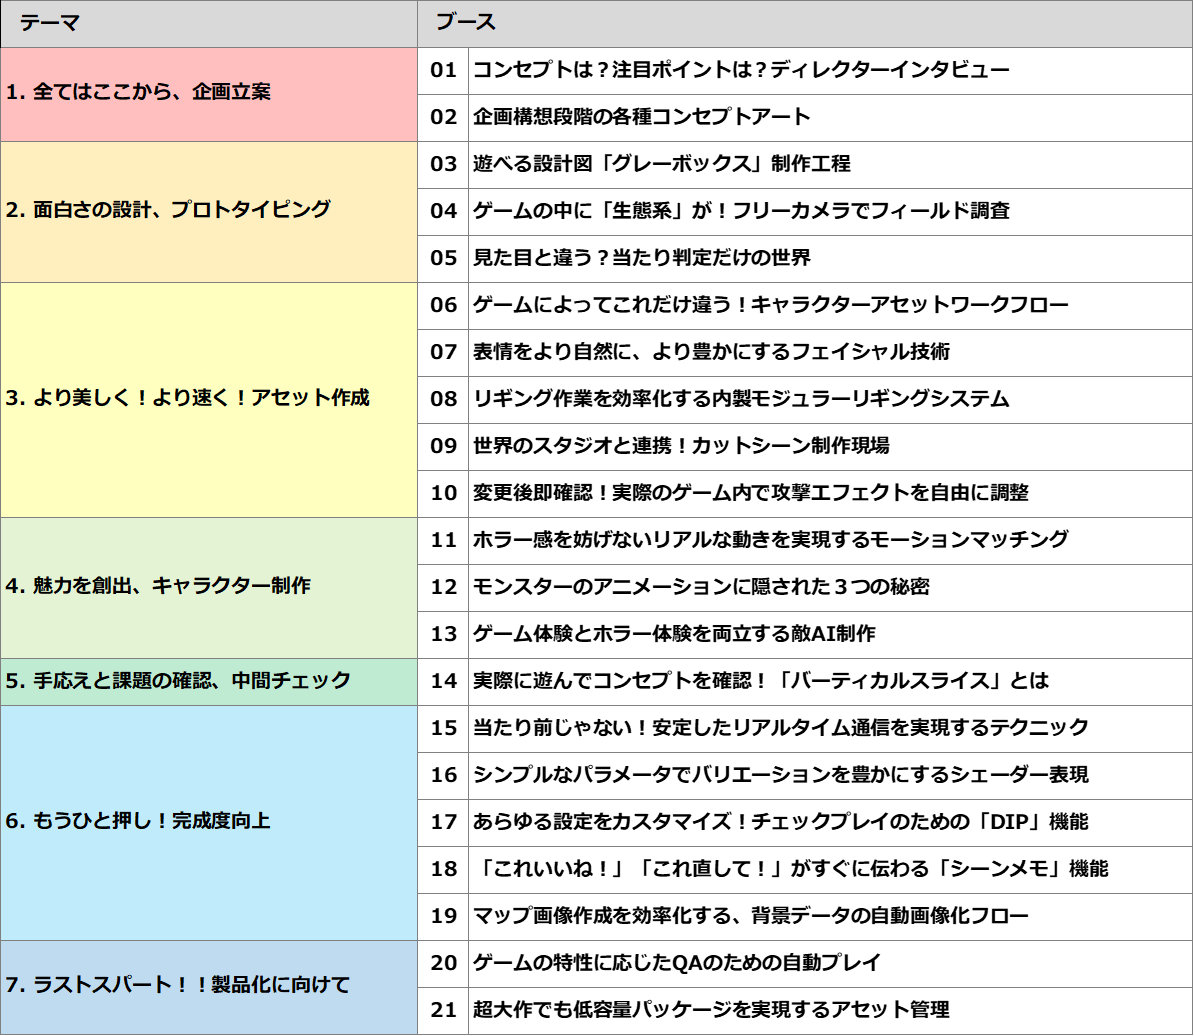Click booth number 03
This screenshot has height=1036, width=1194.
coord(443,165)
